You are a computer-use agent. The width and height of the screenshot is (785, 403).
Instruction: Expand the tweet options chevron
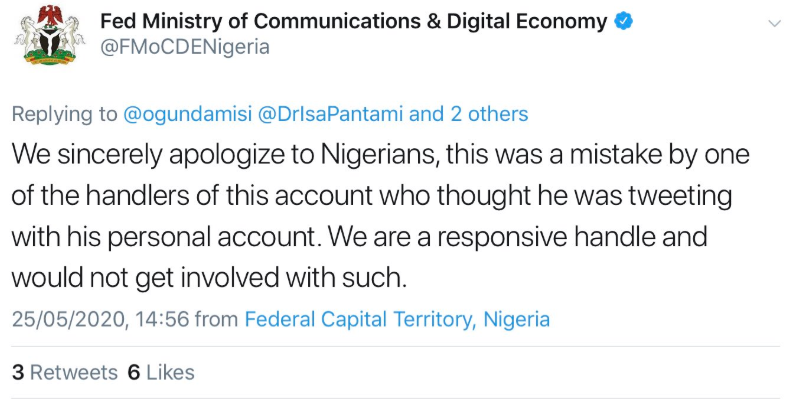(774, 24)
